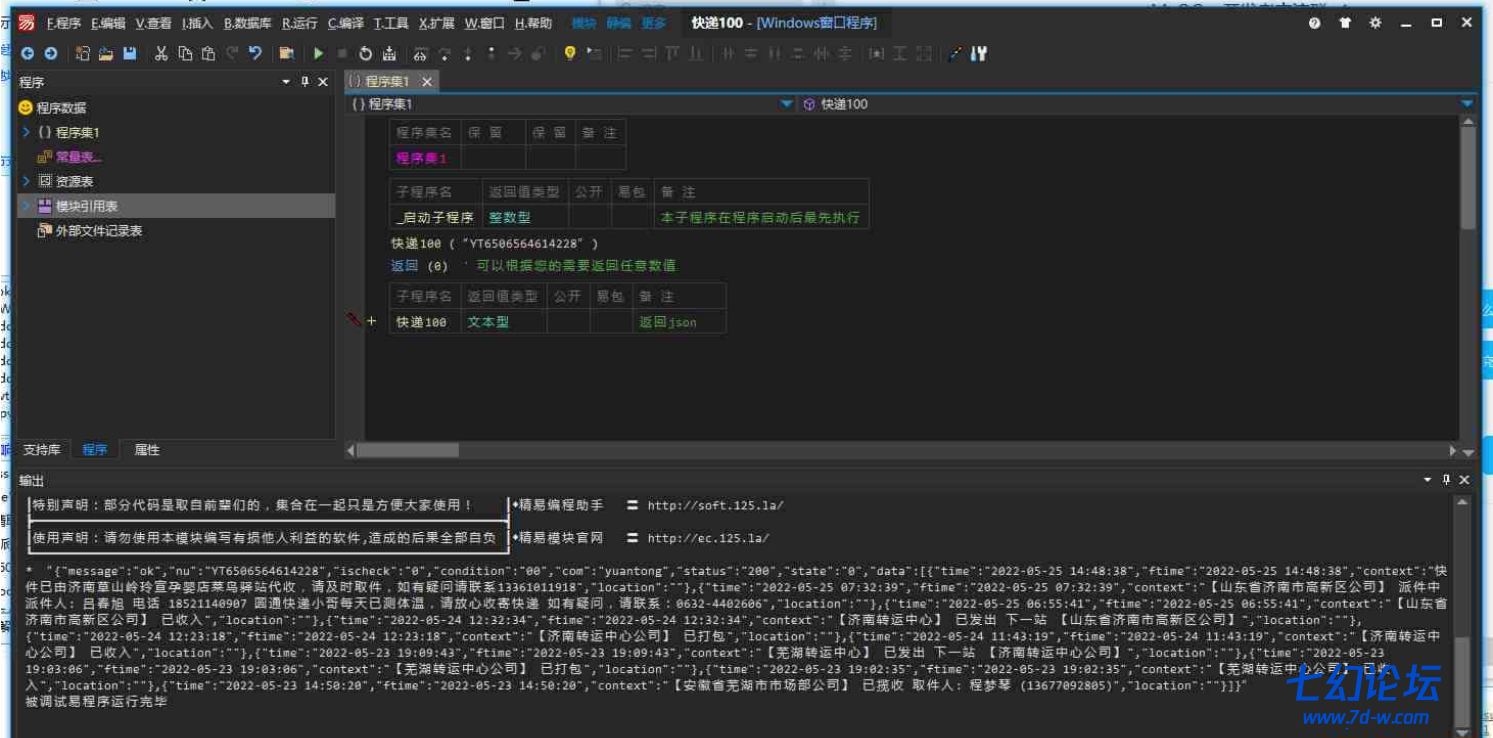Open the wrench and screwdriver tools icon
Screen dimensions: 1493x738
(x=979, y=54)
